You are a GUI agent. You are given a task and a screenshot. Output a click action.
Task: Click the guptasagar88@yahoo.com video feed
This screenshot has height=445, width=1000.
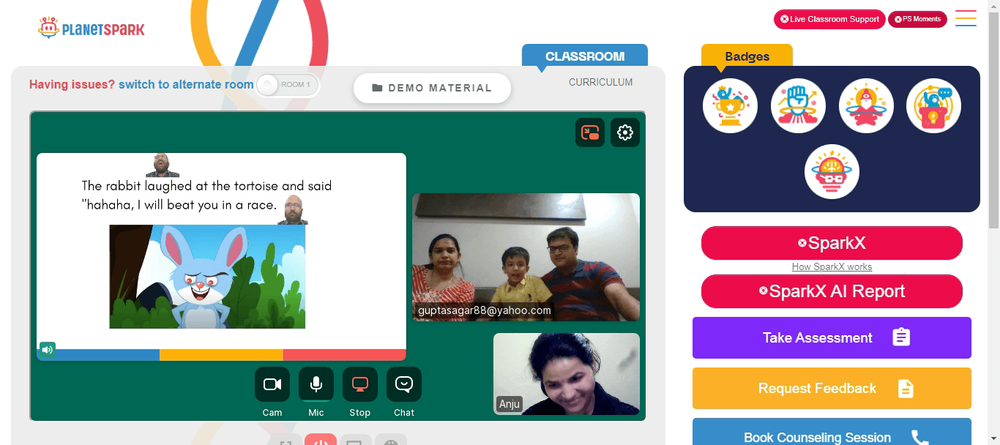(526, 257)
